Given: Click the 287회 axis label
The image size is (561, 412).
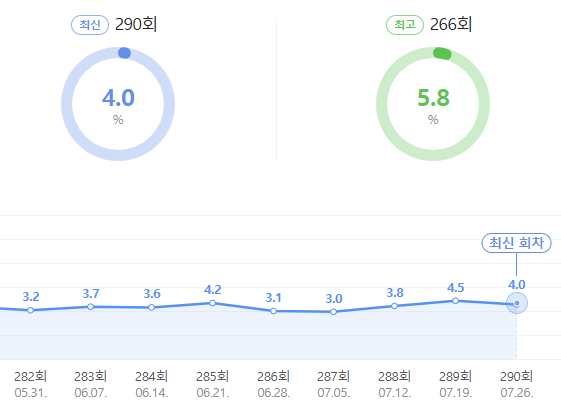Looking at the screenshot, I should (333, 376).
